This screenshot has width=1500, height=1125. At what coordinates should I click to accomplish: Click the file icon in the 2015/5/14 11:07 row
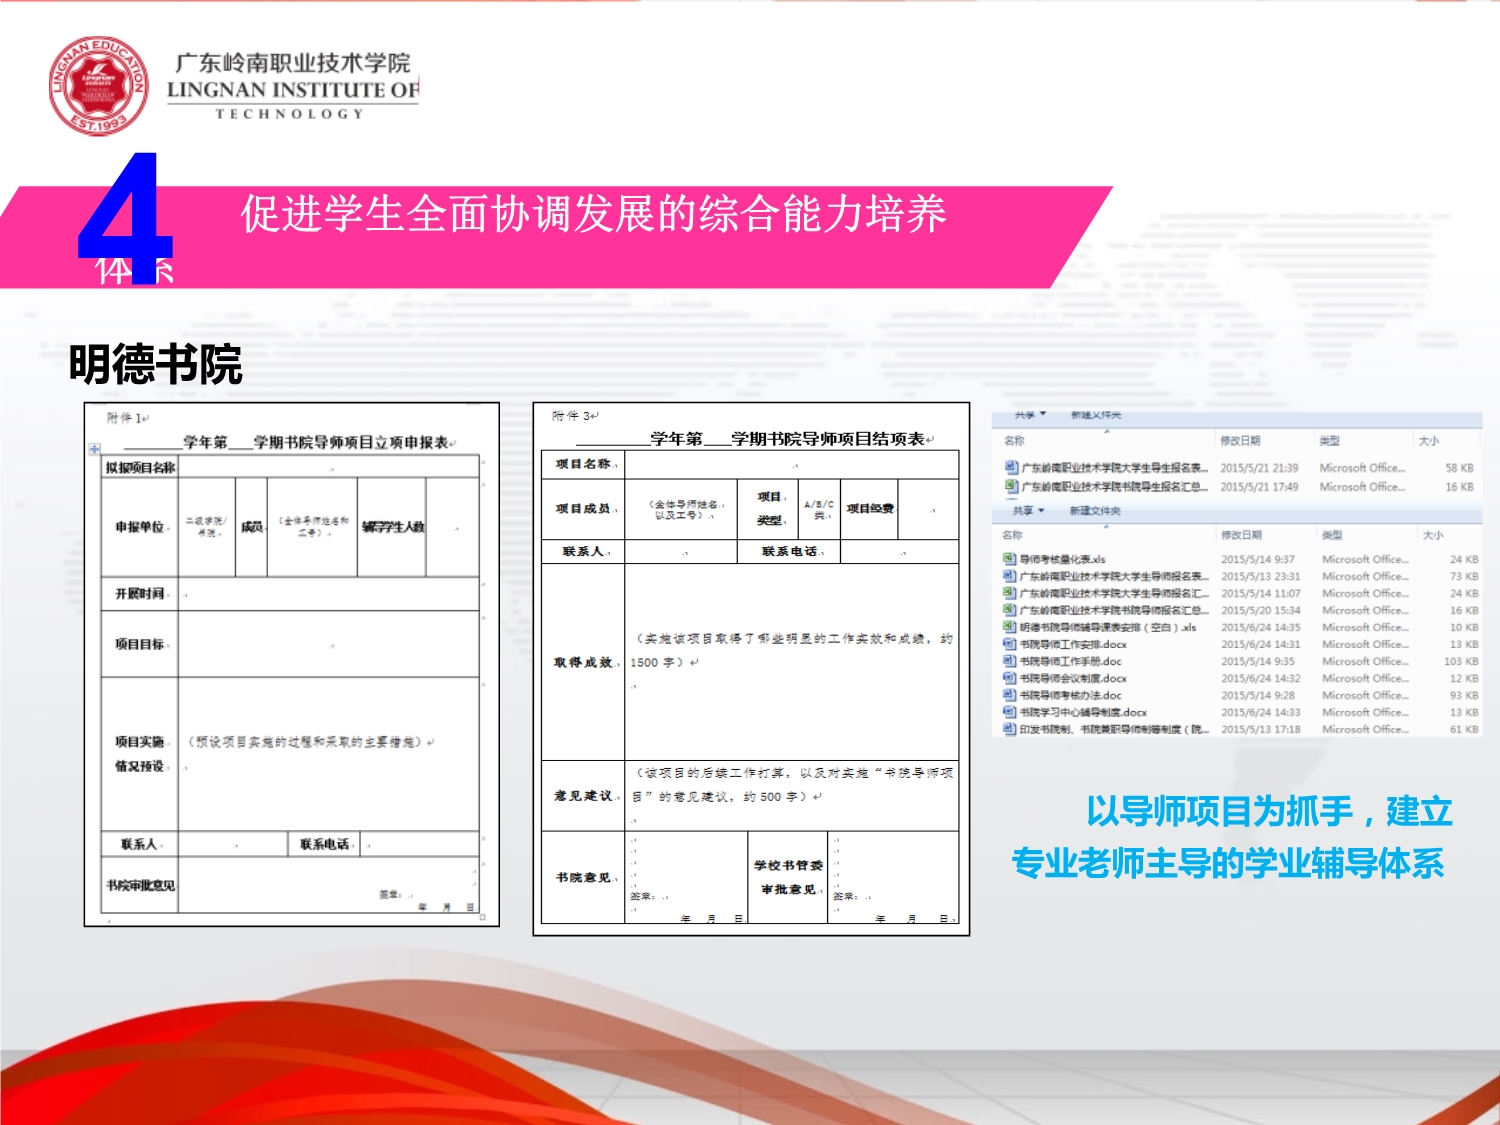[1010, 594]
